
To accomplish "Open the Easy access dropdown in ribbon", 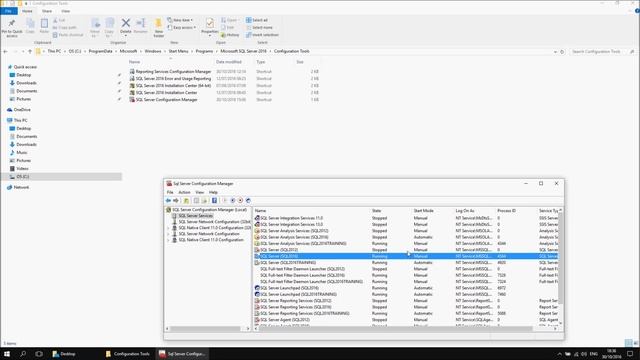I will (x=182, y=27).
